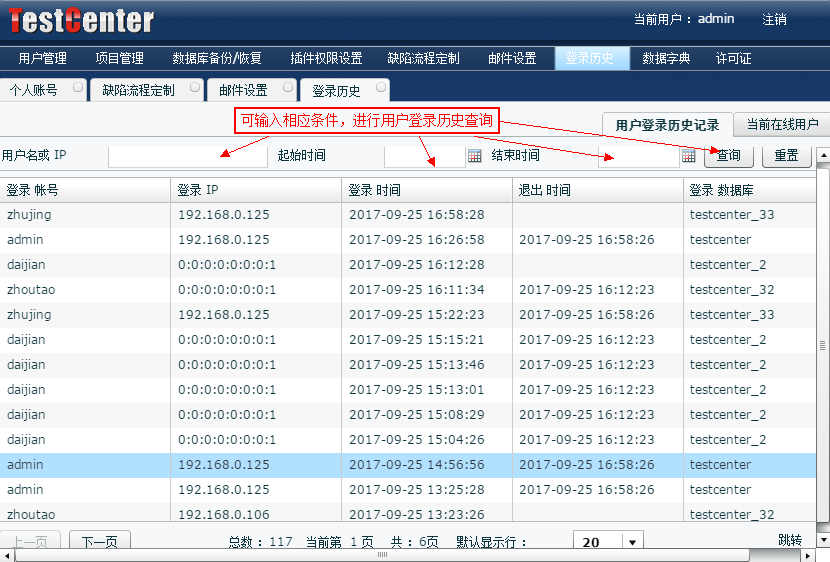The image size is (830, 562).
Task: Select the 用户登录历史记录 tab
Action: tap(667, 125)
